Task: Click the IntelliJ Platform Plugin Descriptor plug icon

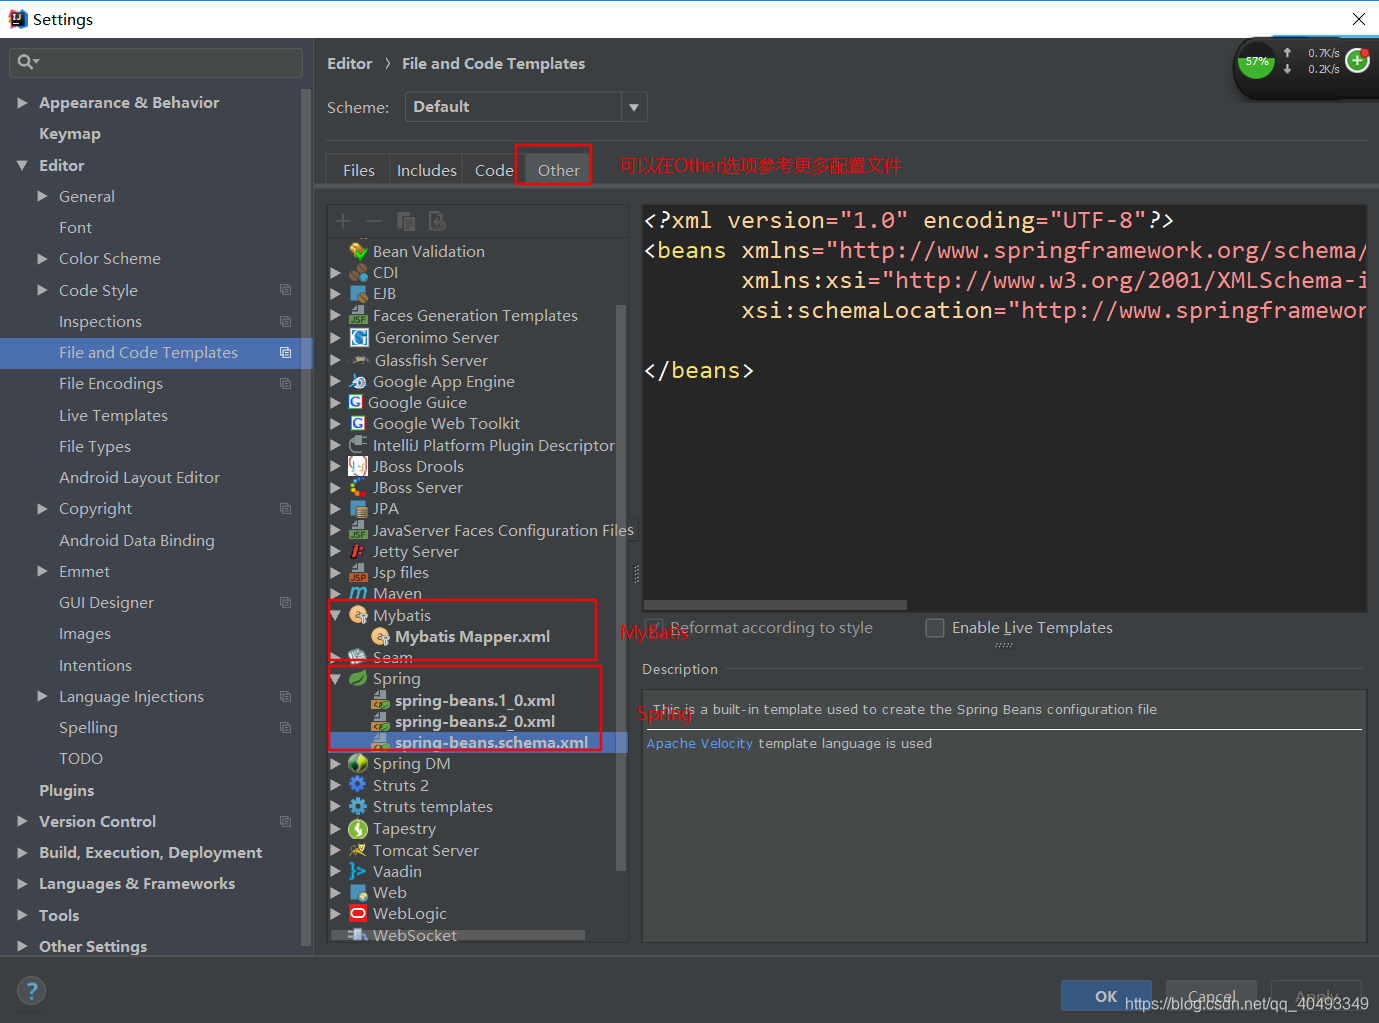Action: point(358,445)
